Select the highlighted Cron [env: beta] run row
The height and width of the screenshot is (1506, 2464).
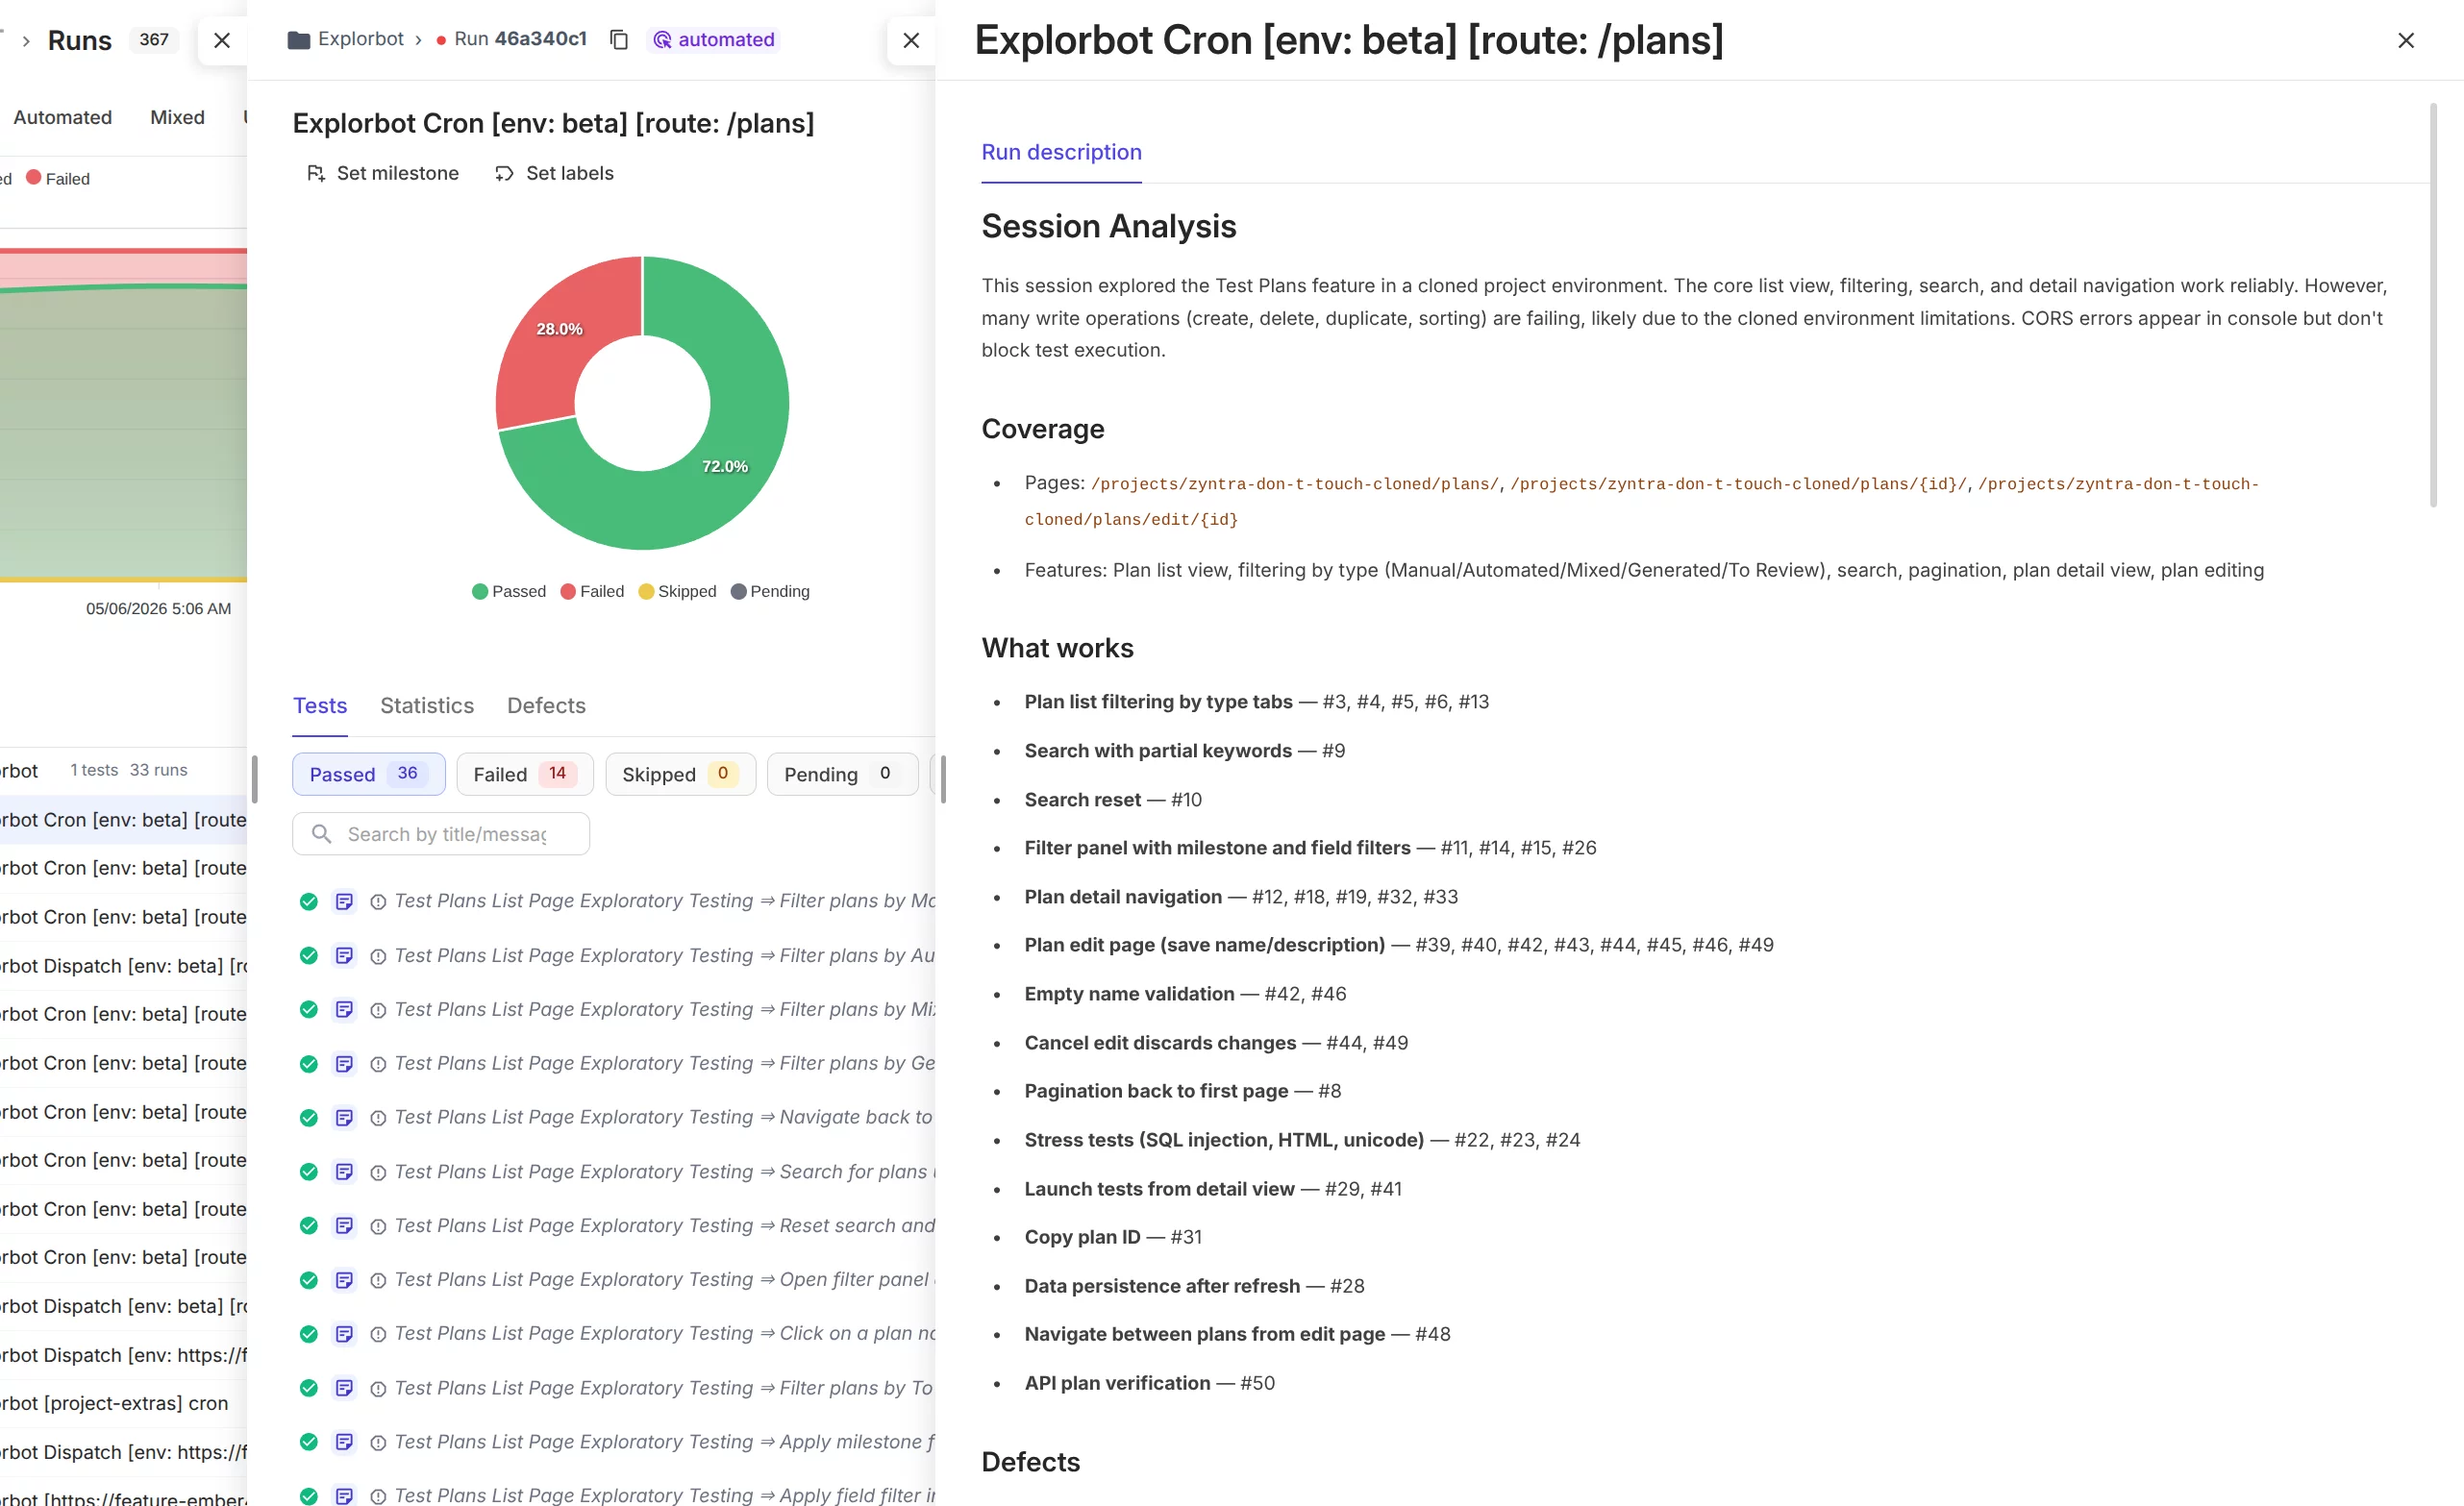(123, 819)
